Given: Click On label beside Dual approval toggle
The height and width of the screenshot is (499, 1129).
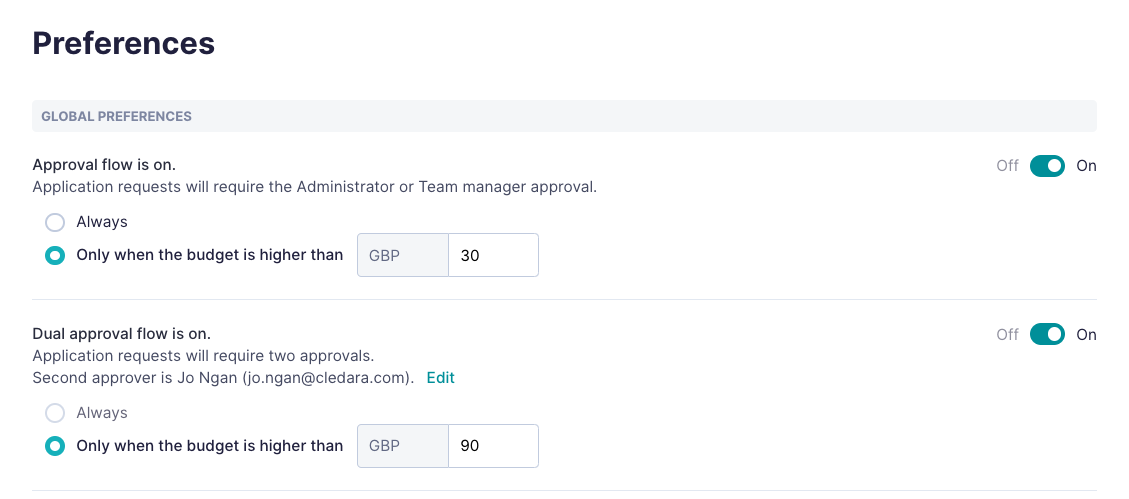Looking at the screenshot, I should click(x=1086, y=335).
